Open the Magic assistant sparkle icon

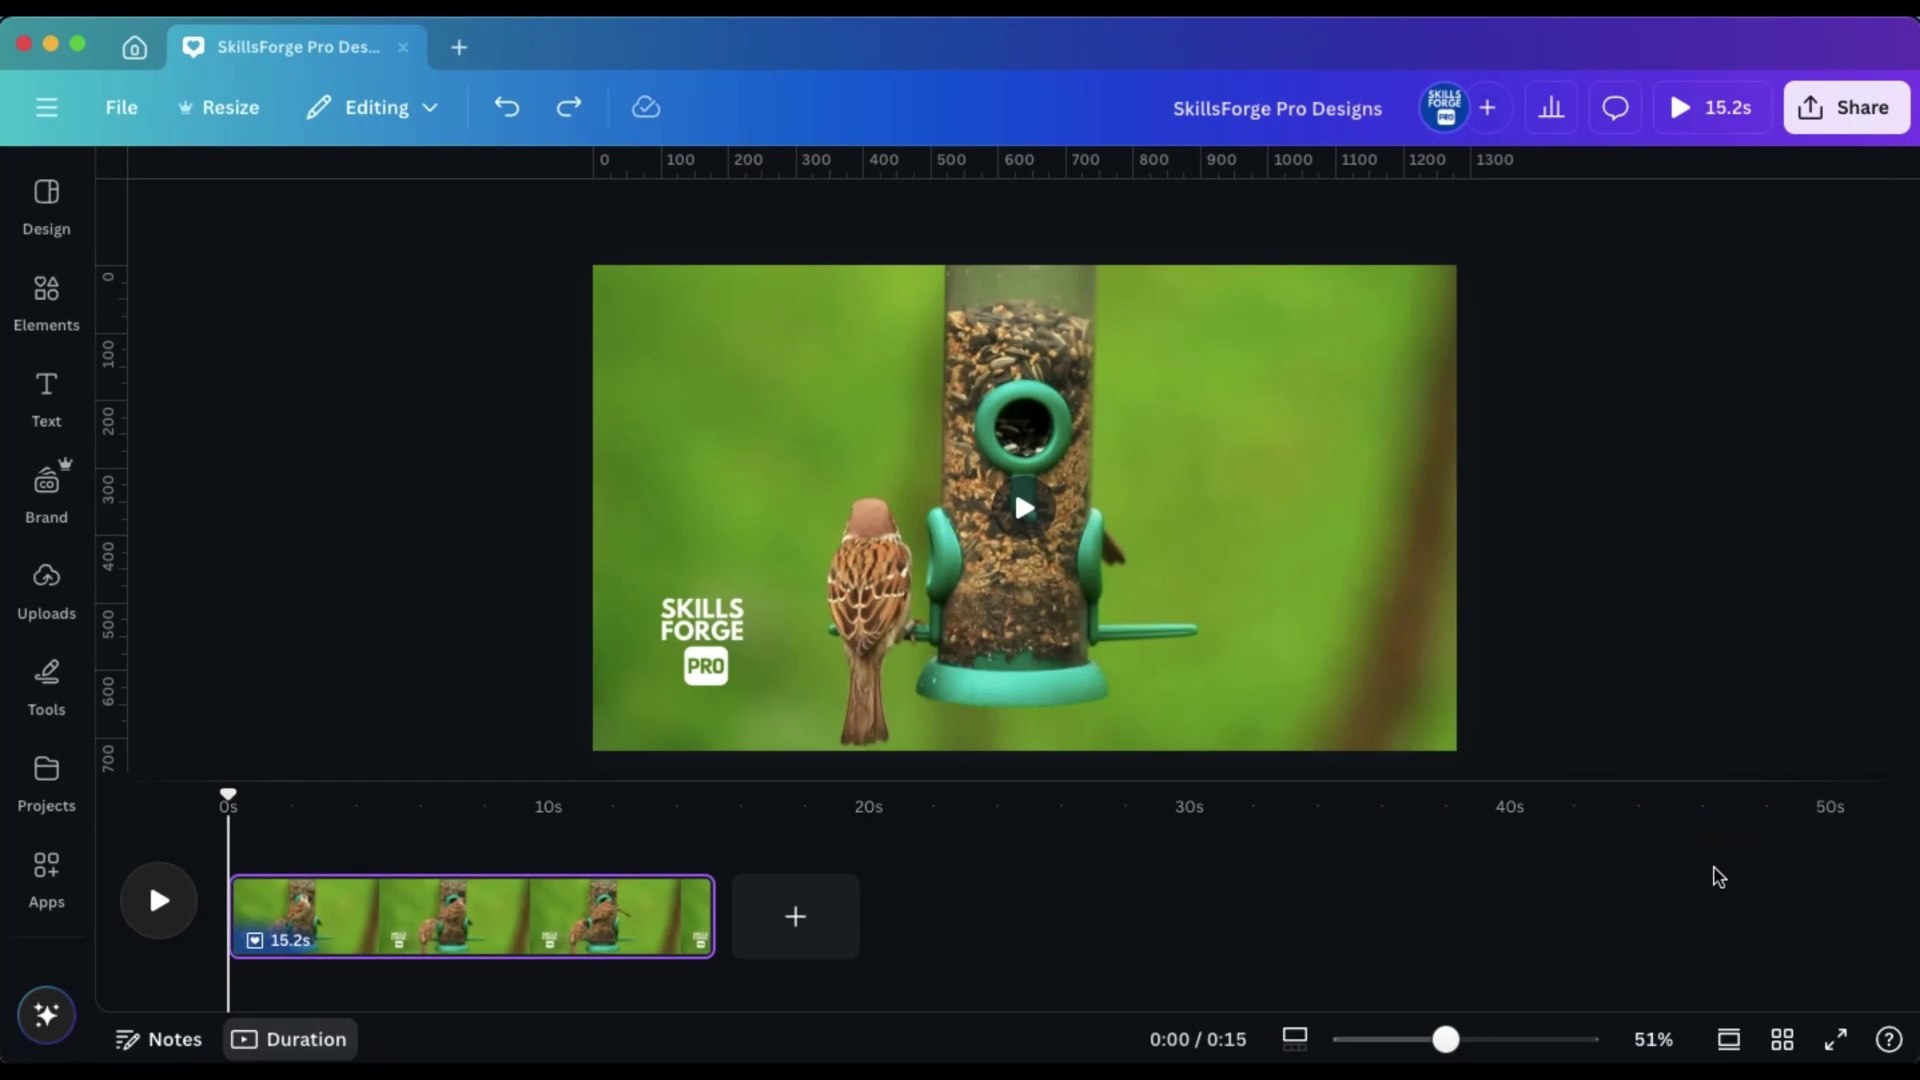pyautogui.click(x=46, y=1015)
